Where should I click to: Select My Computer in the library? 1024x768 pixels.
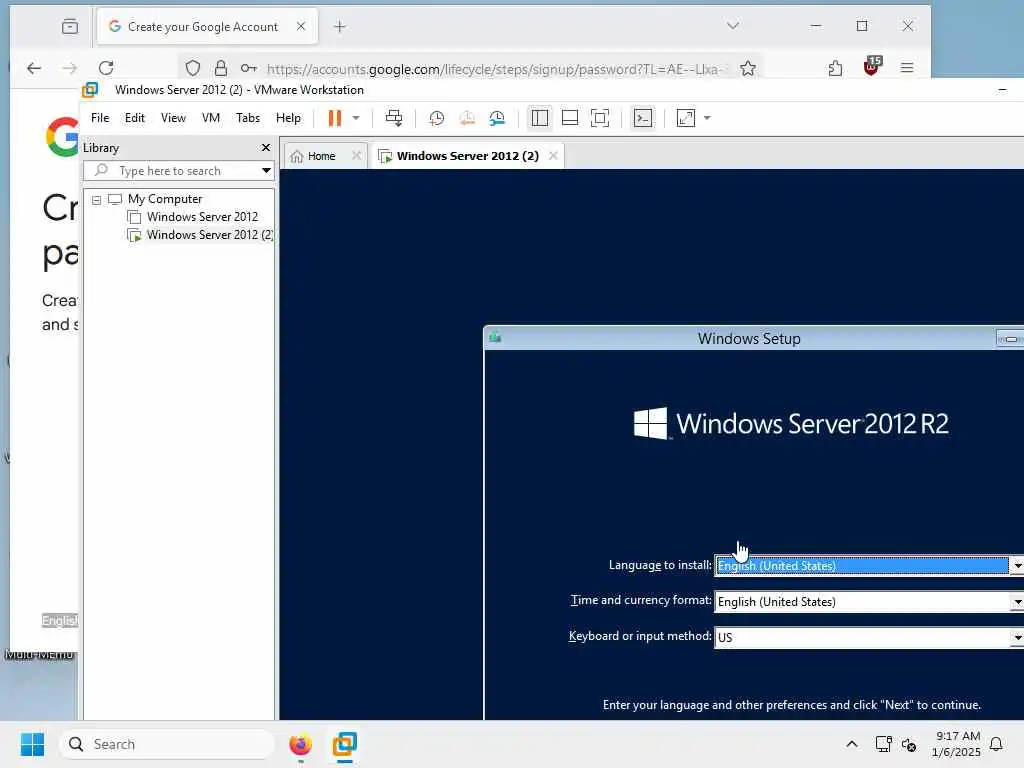165,199
